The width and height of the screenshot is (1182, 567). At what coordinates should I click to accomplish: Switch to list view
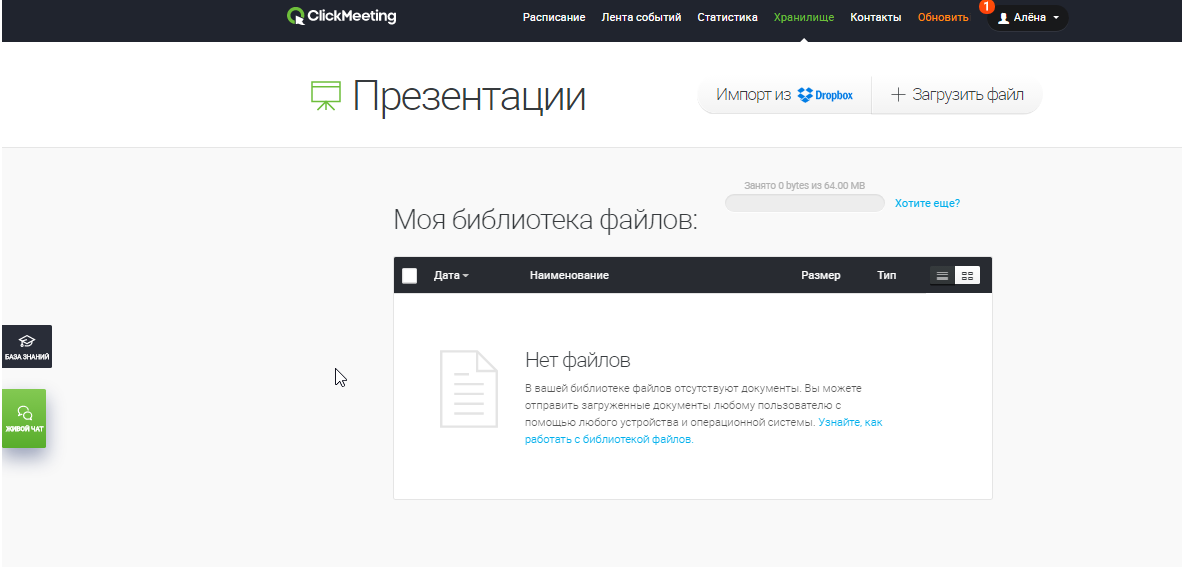(942, 276)
